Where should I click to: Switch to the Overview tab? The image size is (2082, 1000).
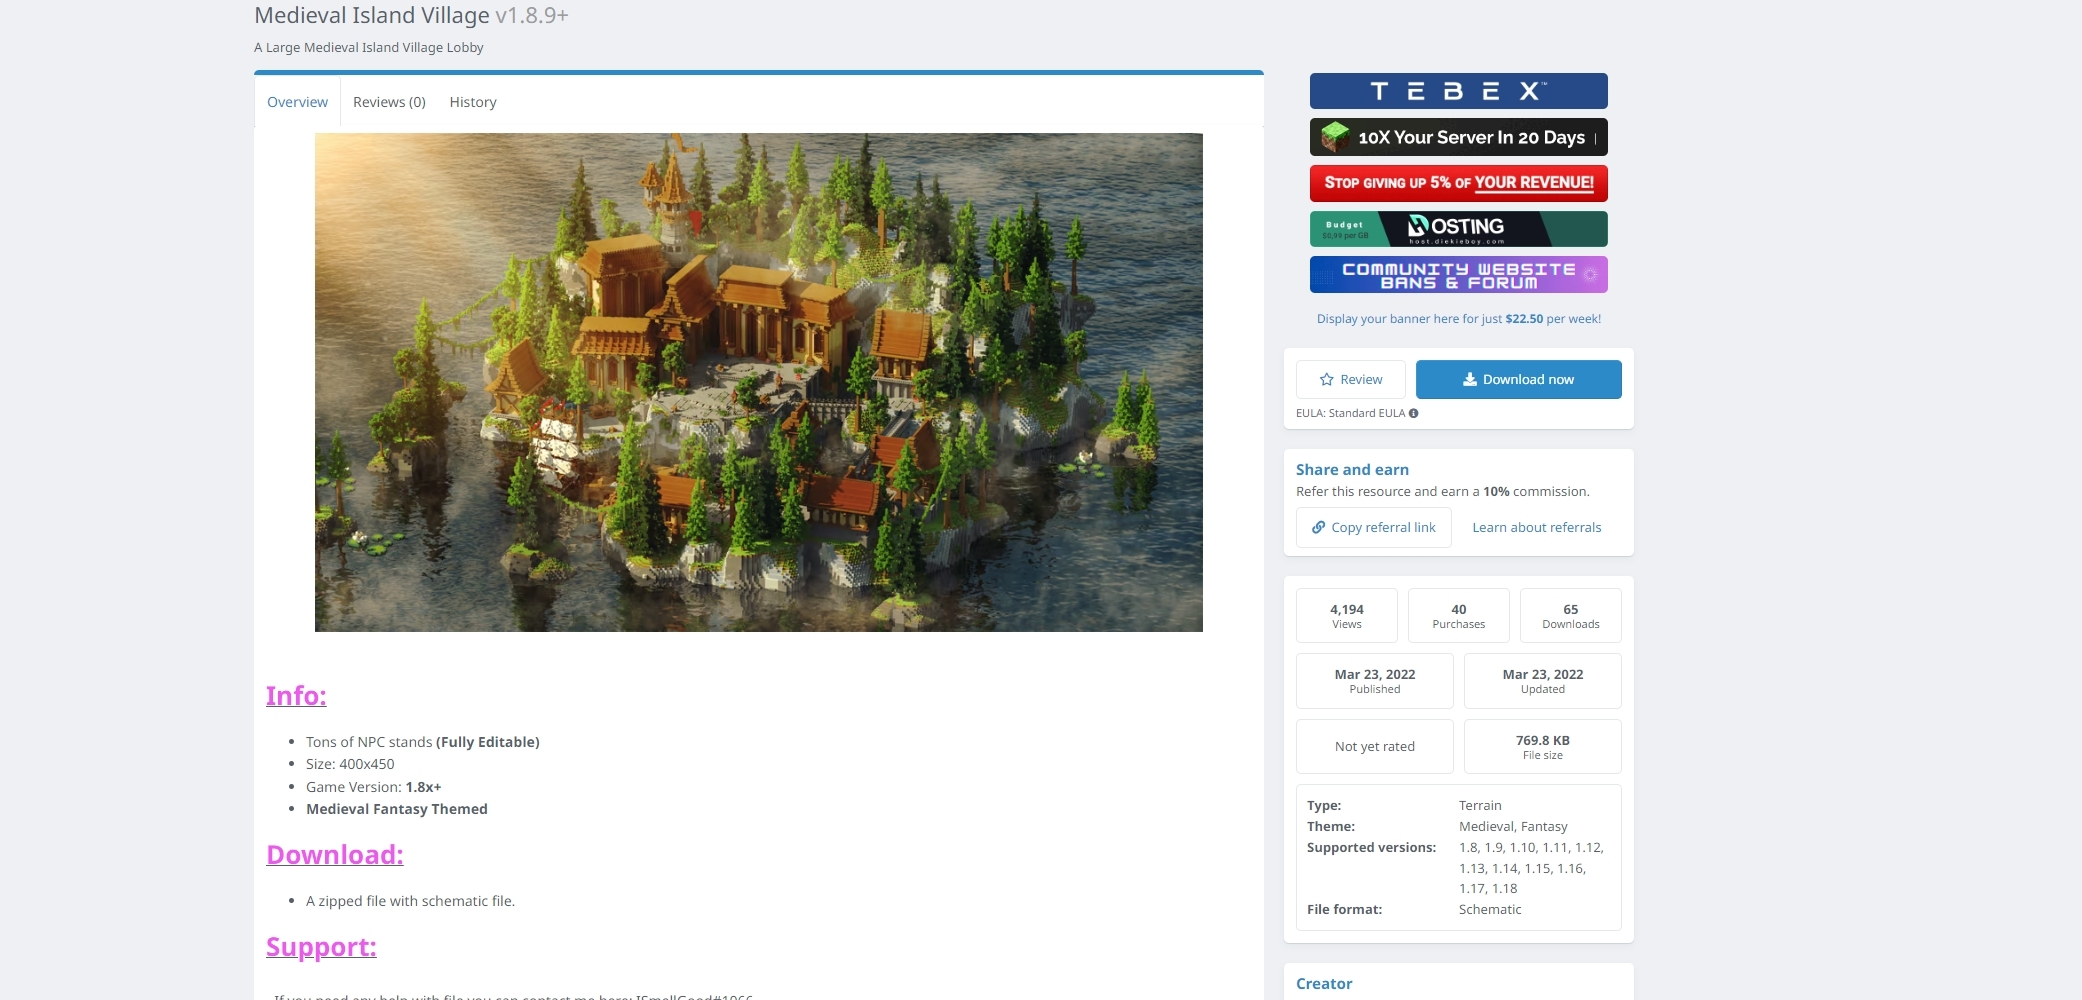point(297,102)
